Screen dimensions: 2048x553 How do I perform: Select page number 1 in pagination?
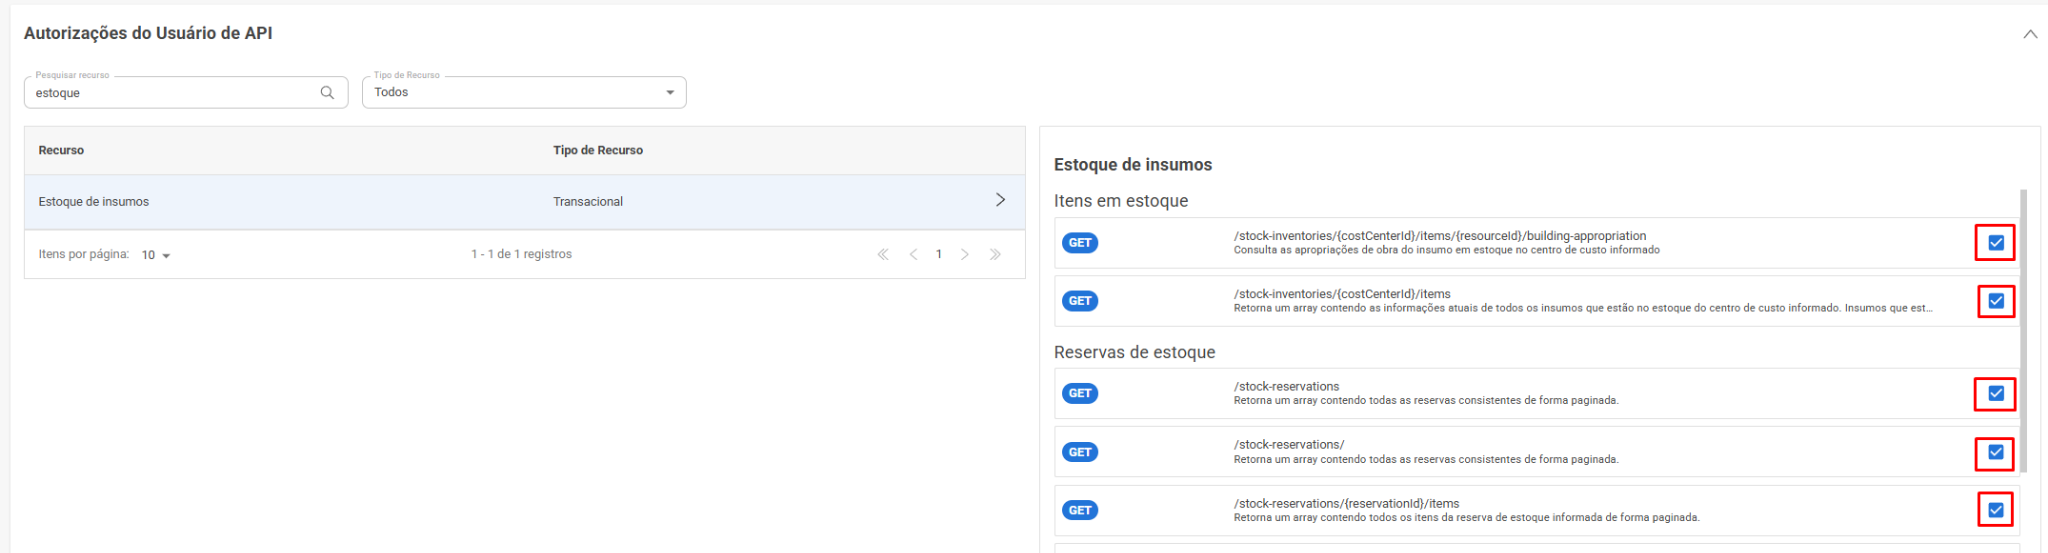(x=939, y=254)
